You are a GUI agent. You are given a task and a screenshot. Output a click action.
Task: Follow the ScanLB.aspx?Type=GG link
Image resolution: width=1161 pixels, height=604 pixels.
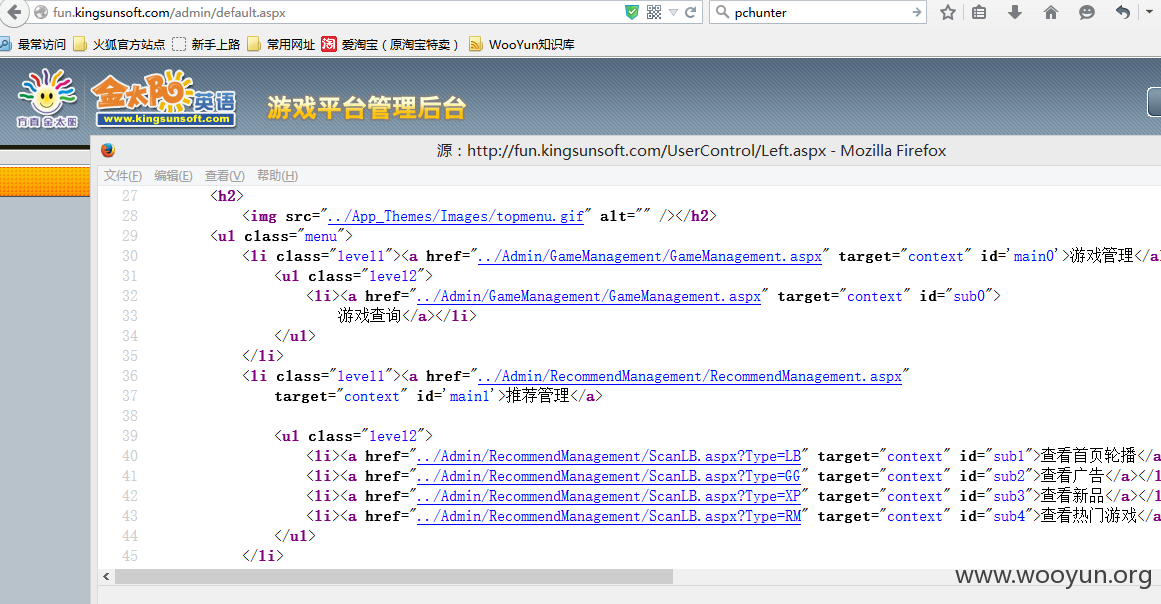(609, 476)
